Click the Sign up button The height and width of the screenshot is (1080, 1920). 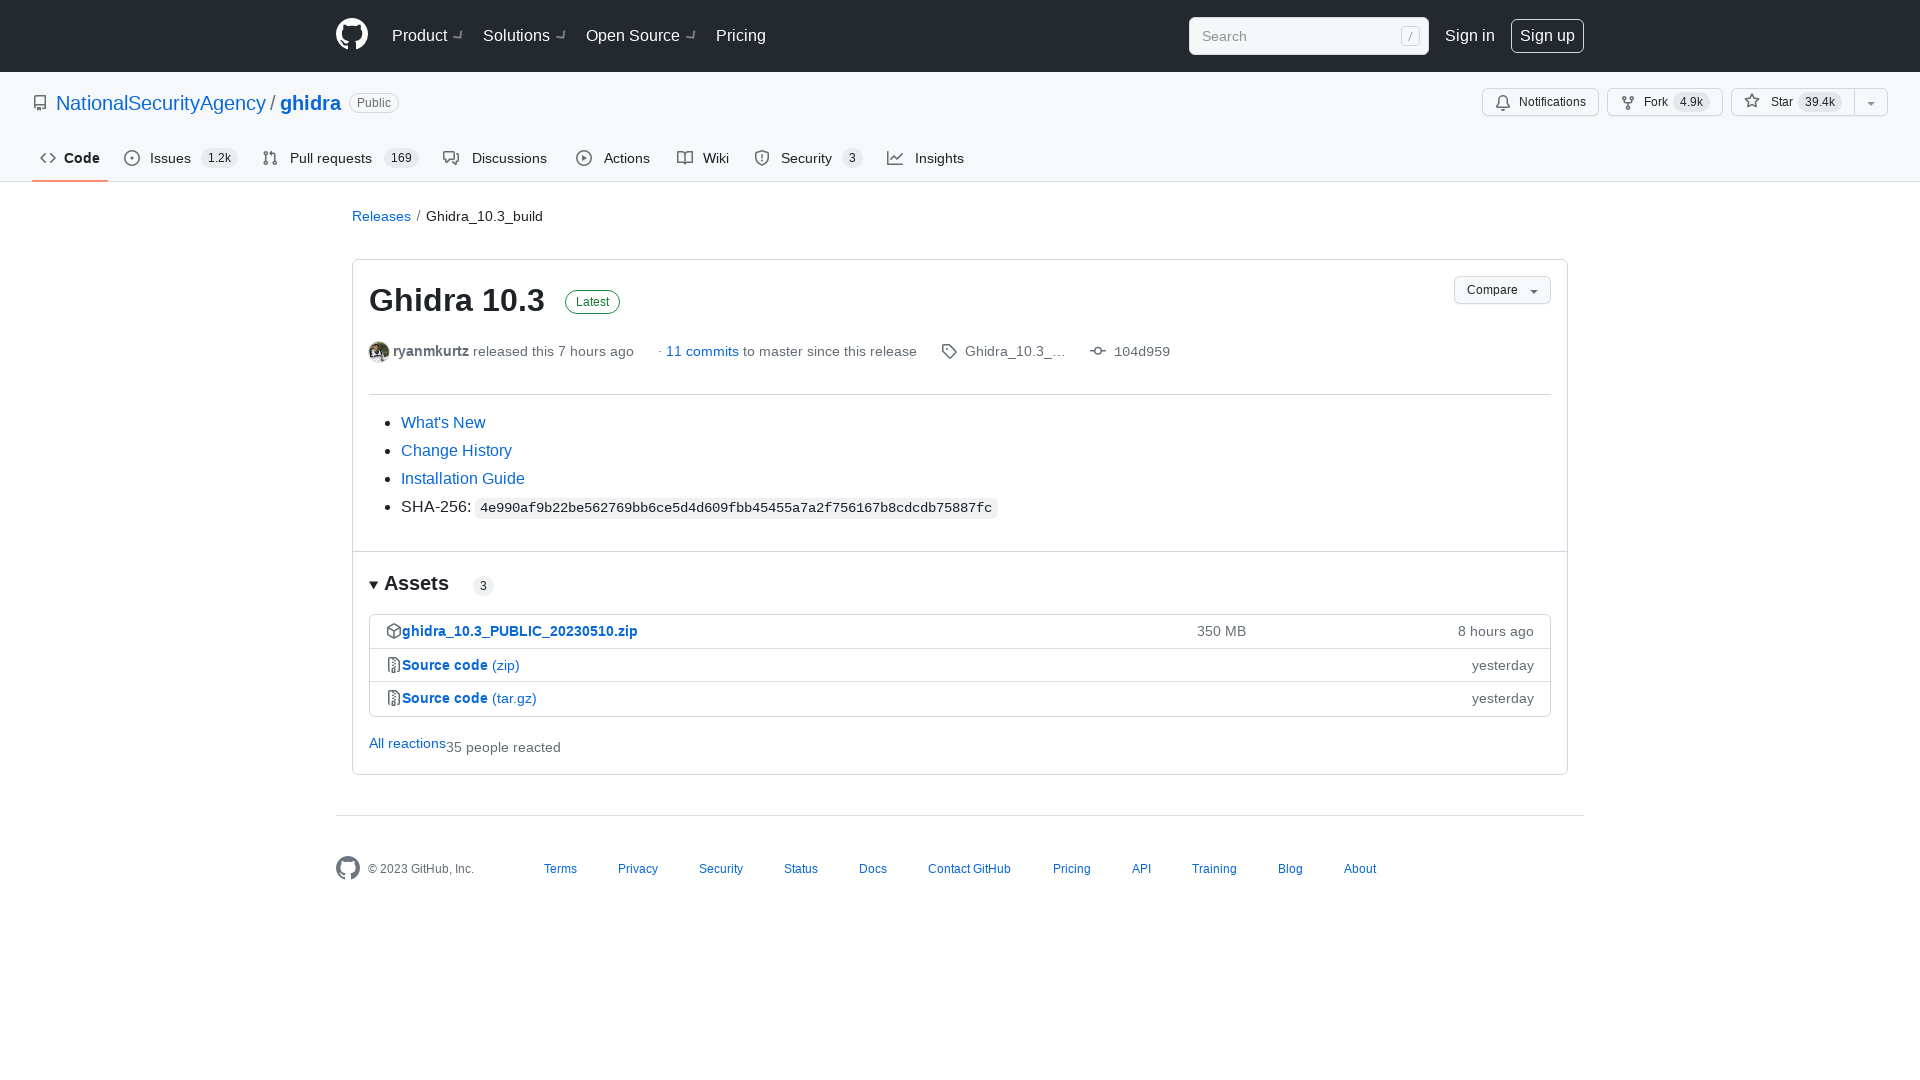[x=1547, y=36]
